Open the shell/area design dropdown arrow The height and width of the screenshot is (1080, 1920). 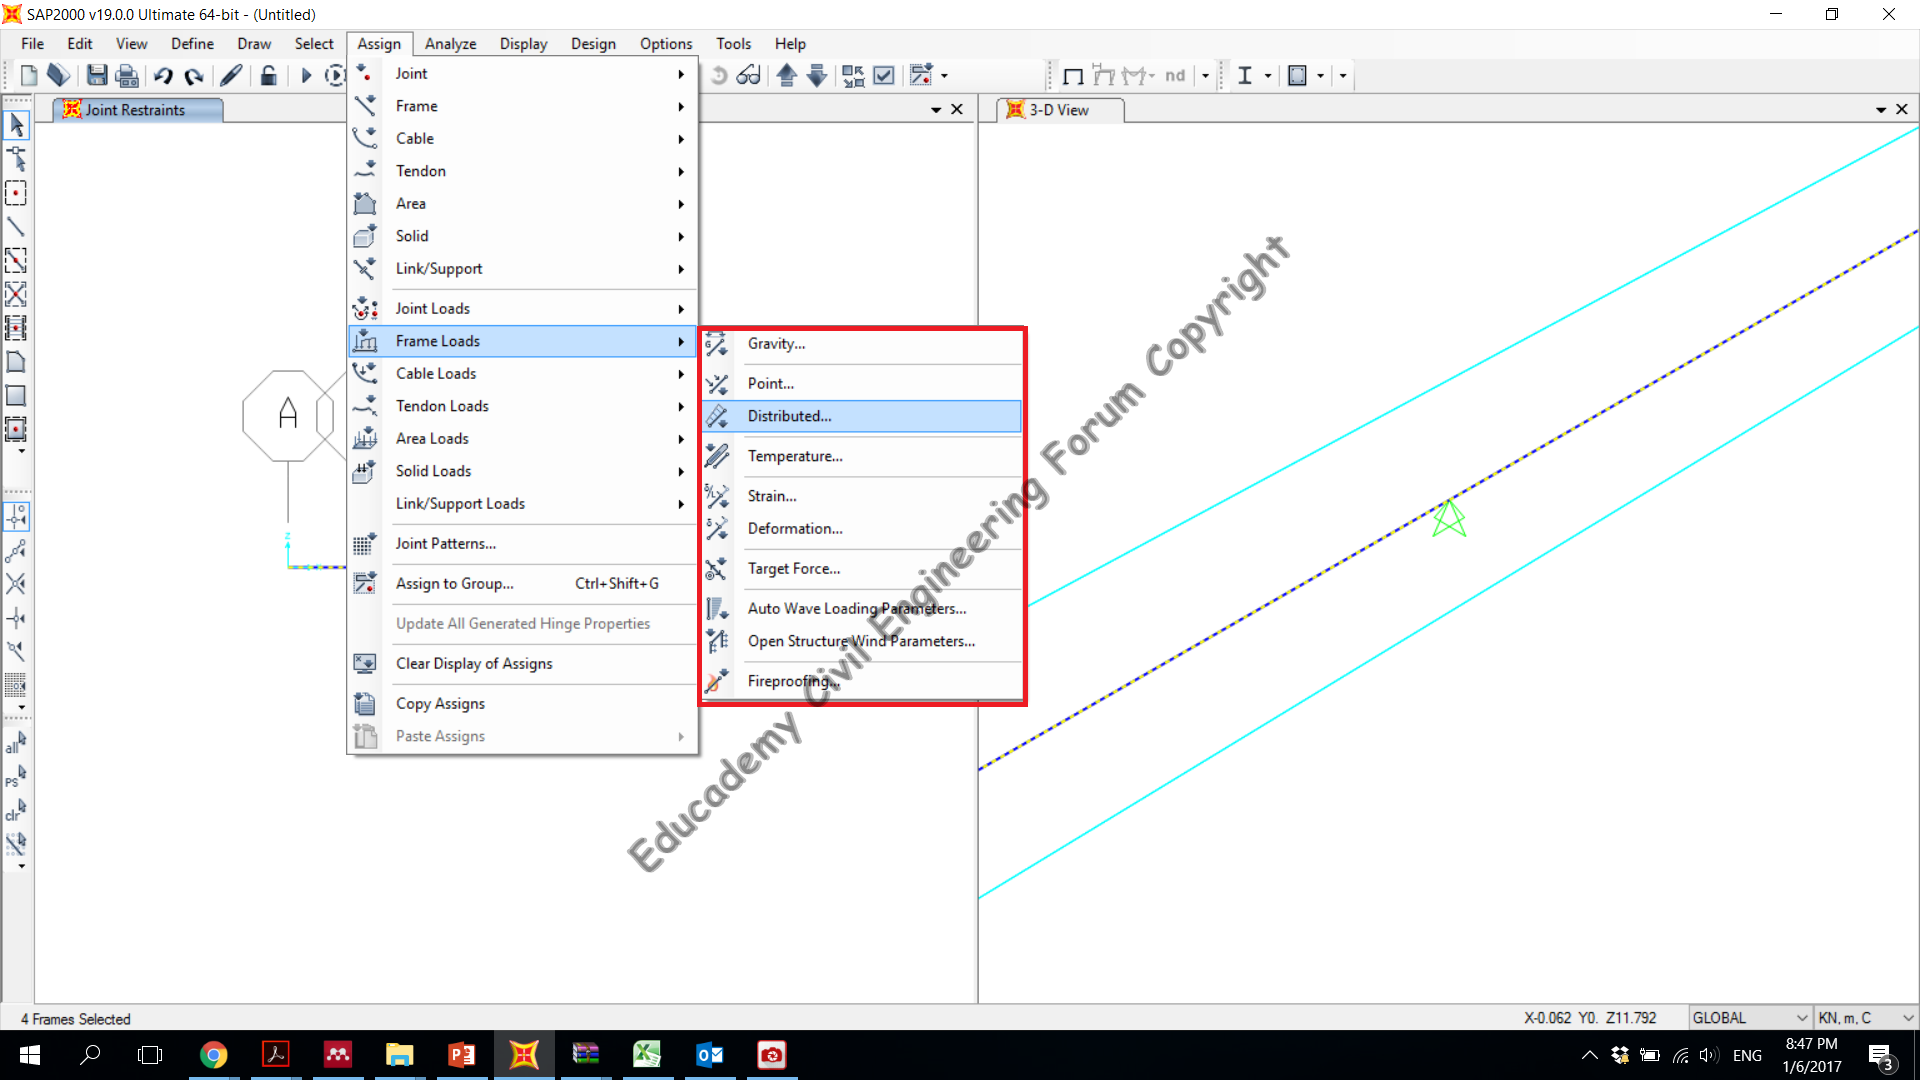[1320, 75]
